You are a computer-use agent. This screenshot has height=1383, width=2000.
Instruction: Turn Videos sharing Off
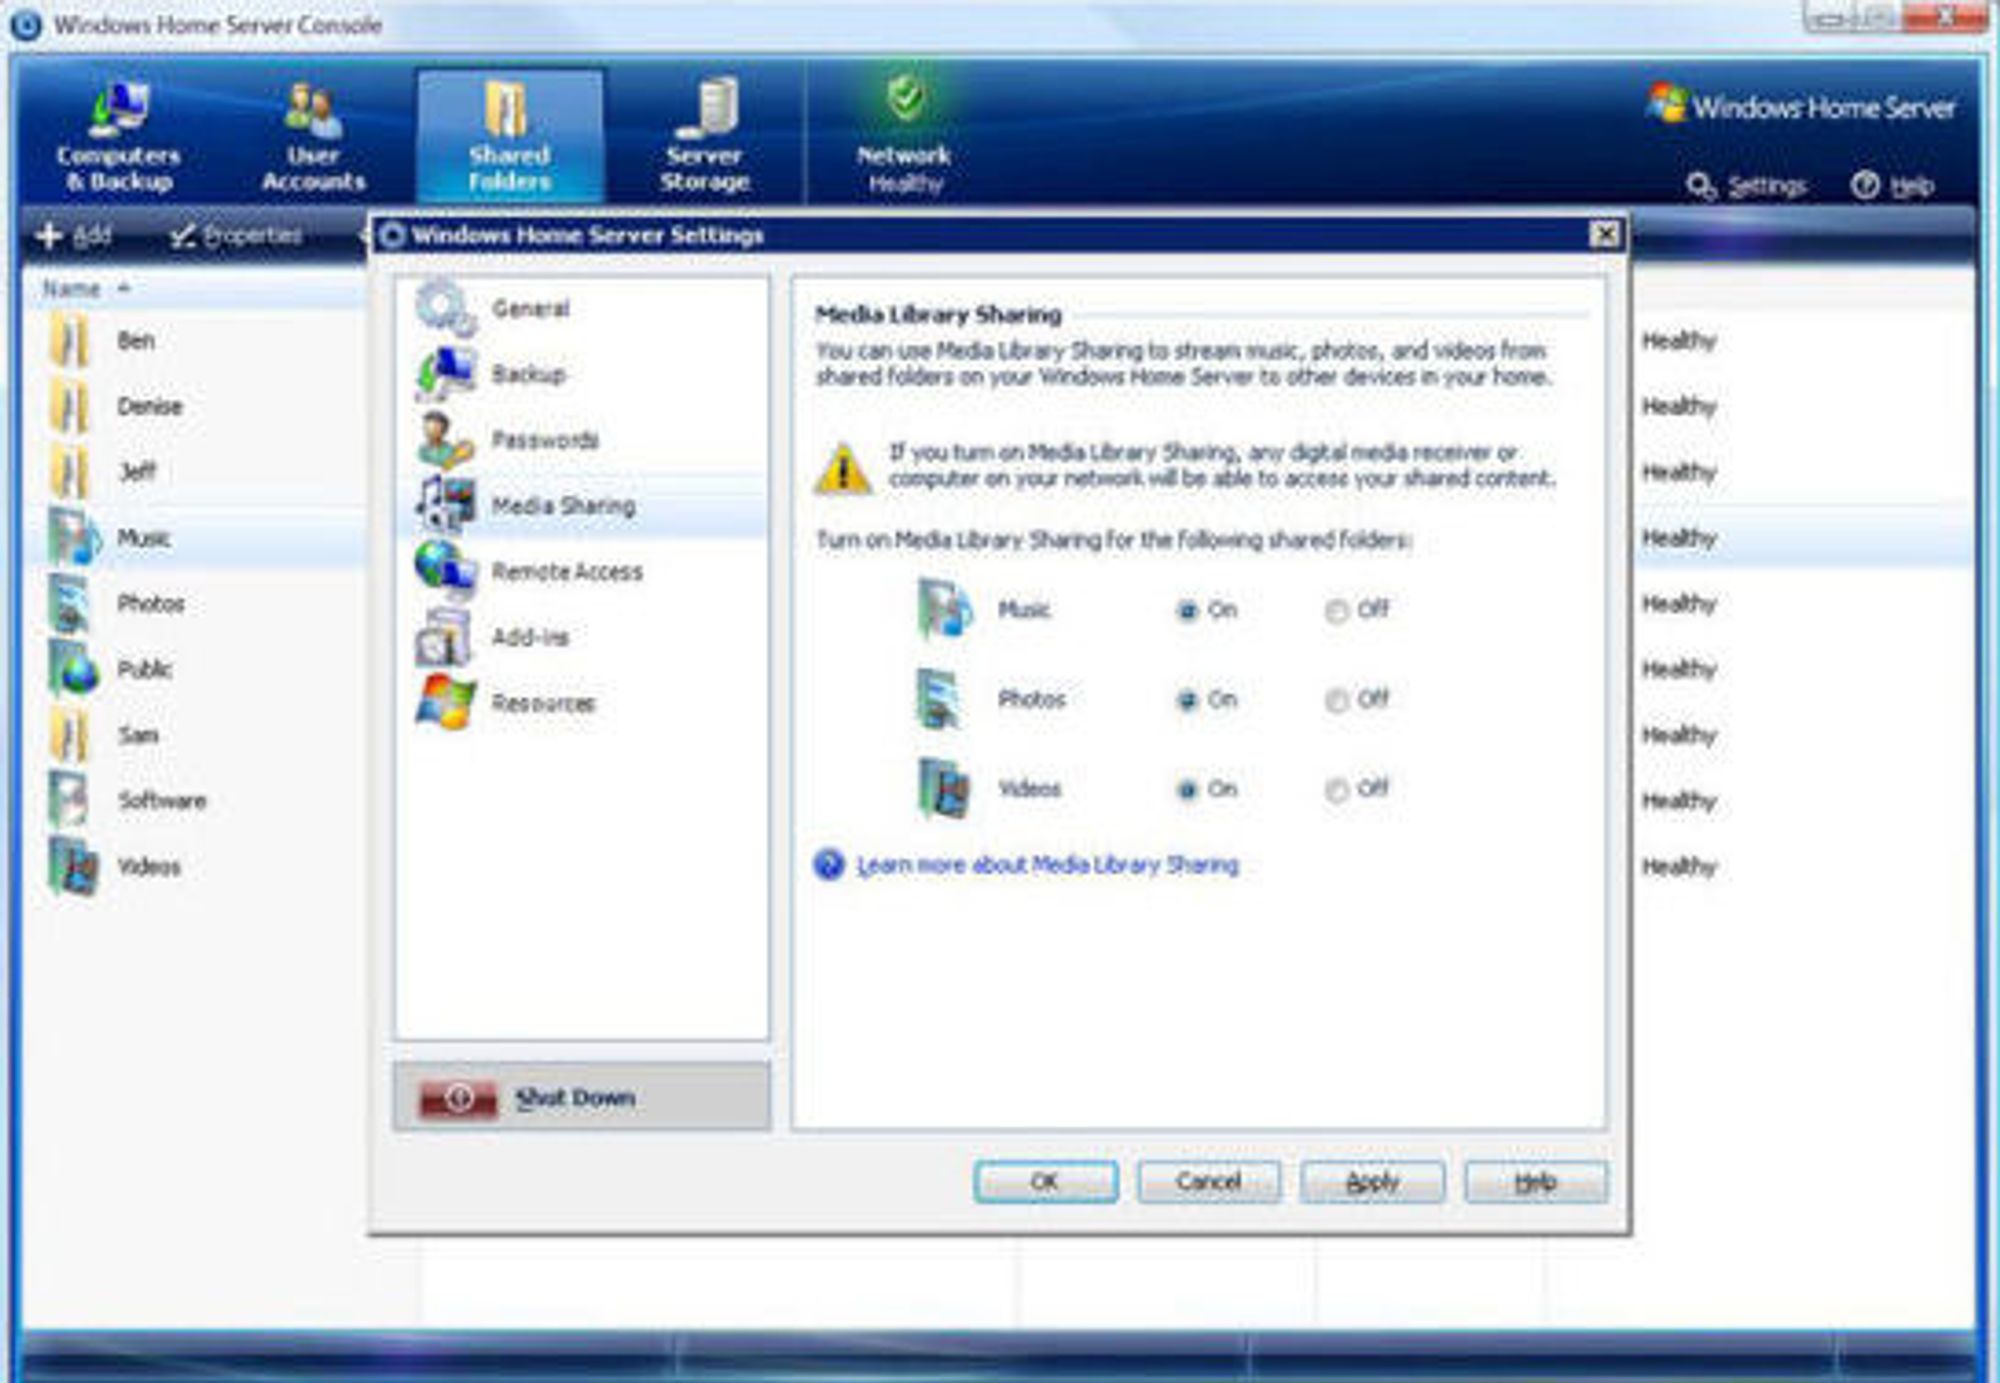coord(1336,790)
